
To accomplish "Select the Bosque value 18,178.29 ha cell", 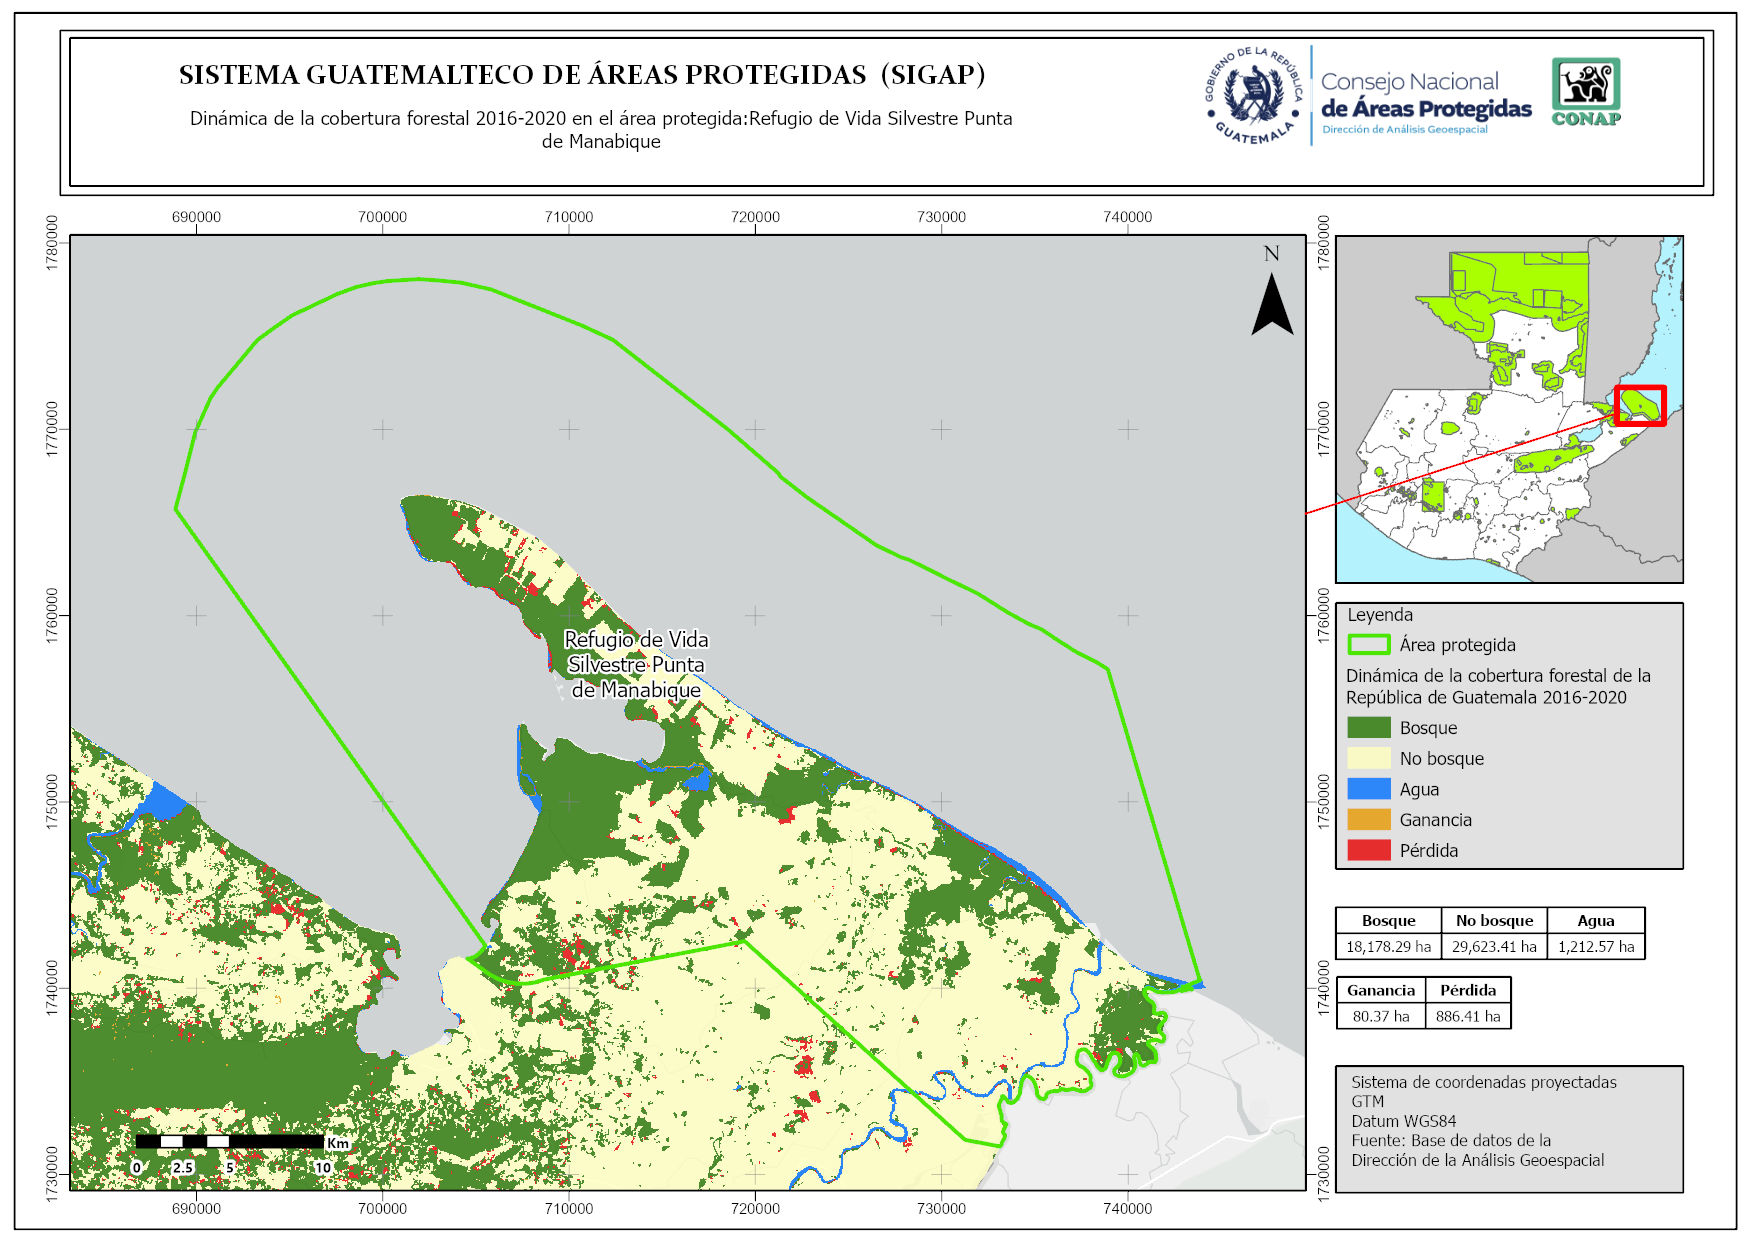I will tap(1388, 946).
